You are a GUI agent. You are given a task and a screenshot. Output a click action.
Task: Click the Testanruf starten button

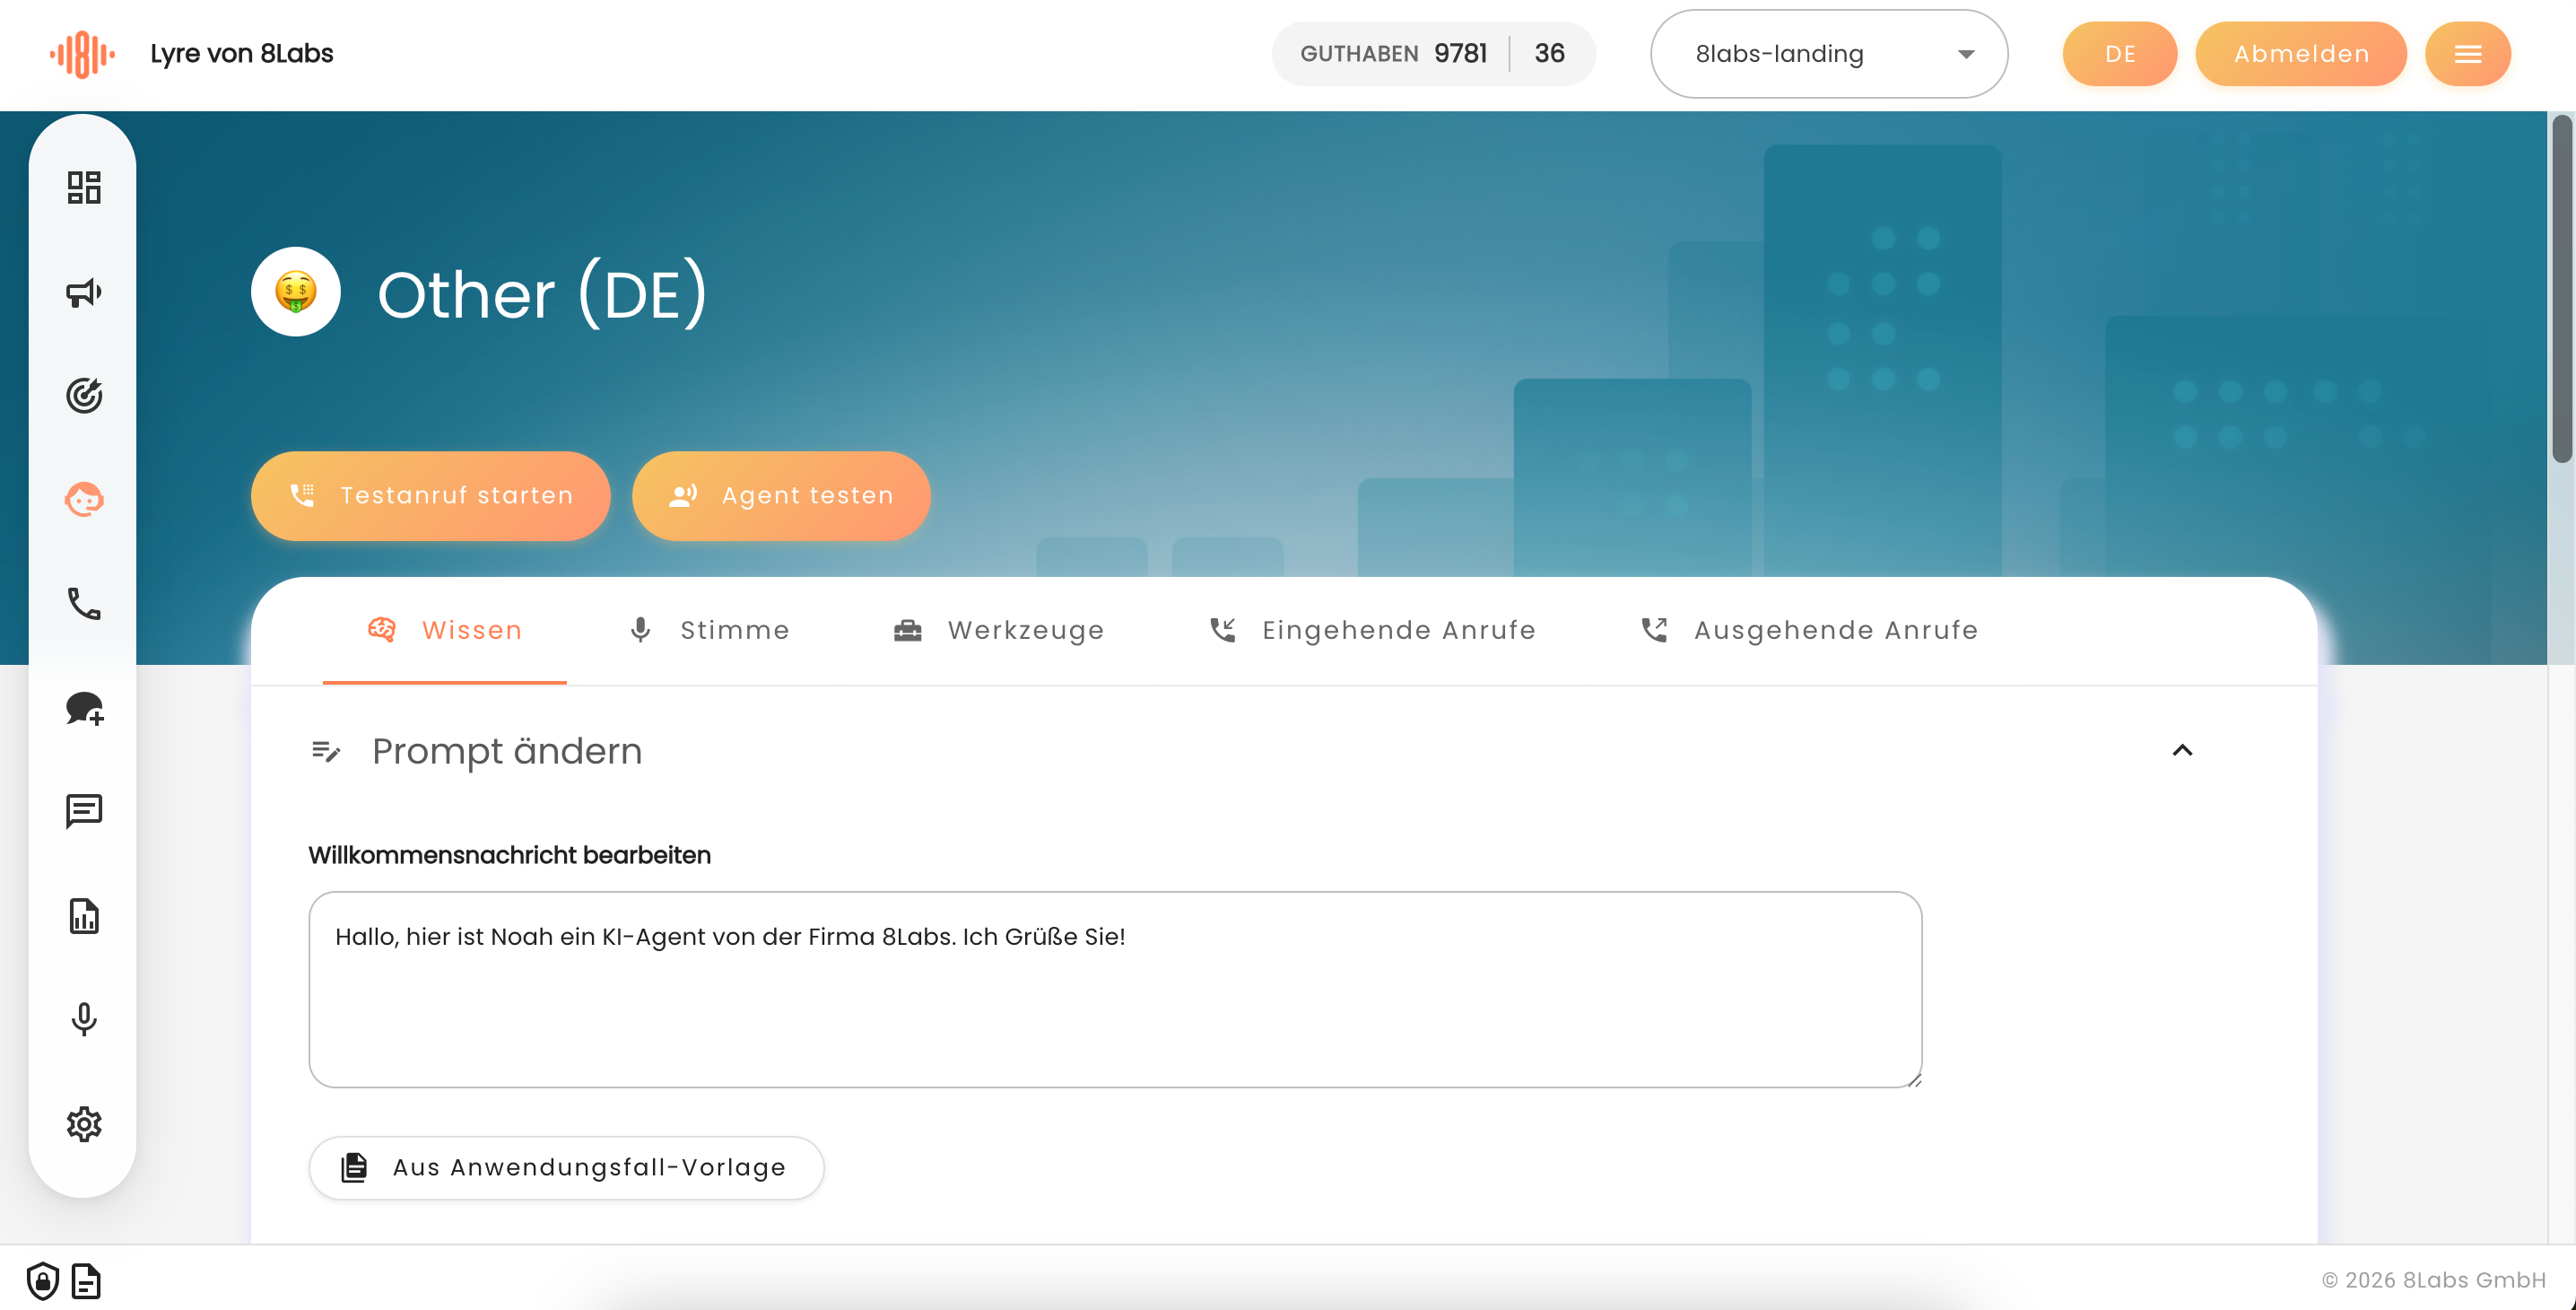(x=431, y=496)
